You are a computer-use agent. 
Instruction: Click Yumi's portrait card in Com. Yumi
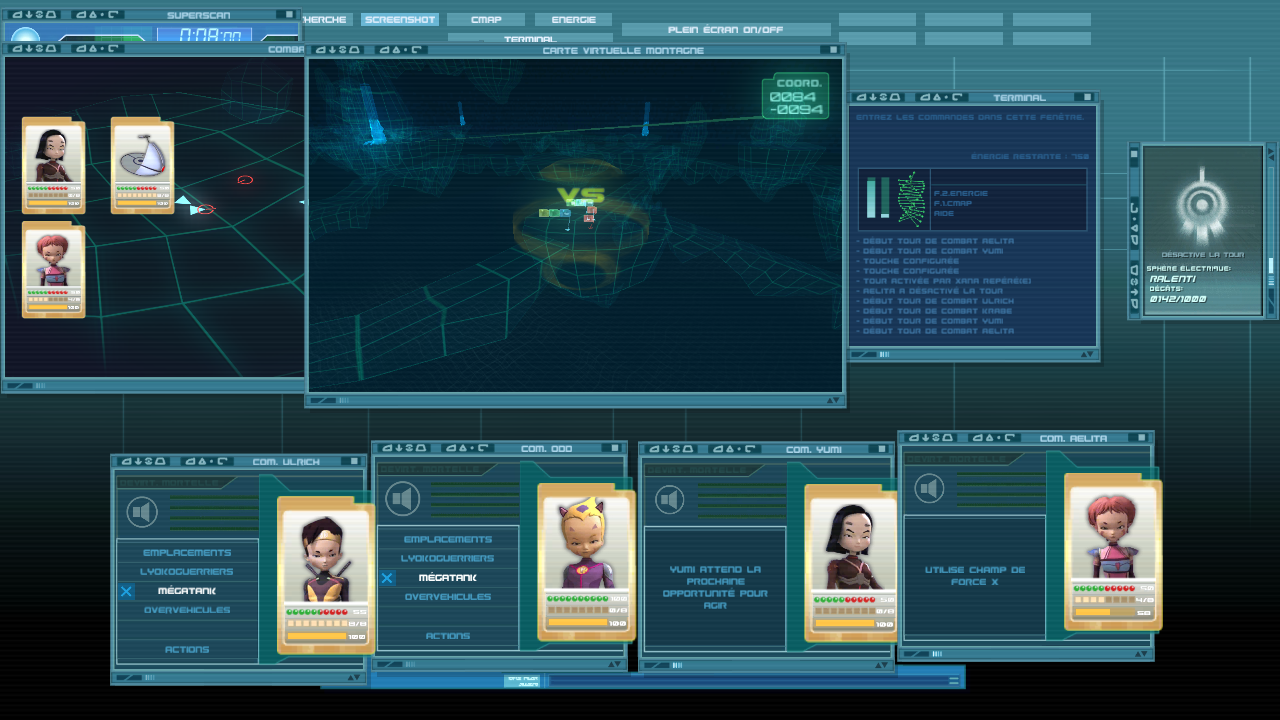(852, 563)
